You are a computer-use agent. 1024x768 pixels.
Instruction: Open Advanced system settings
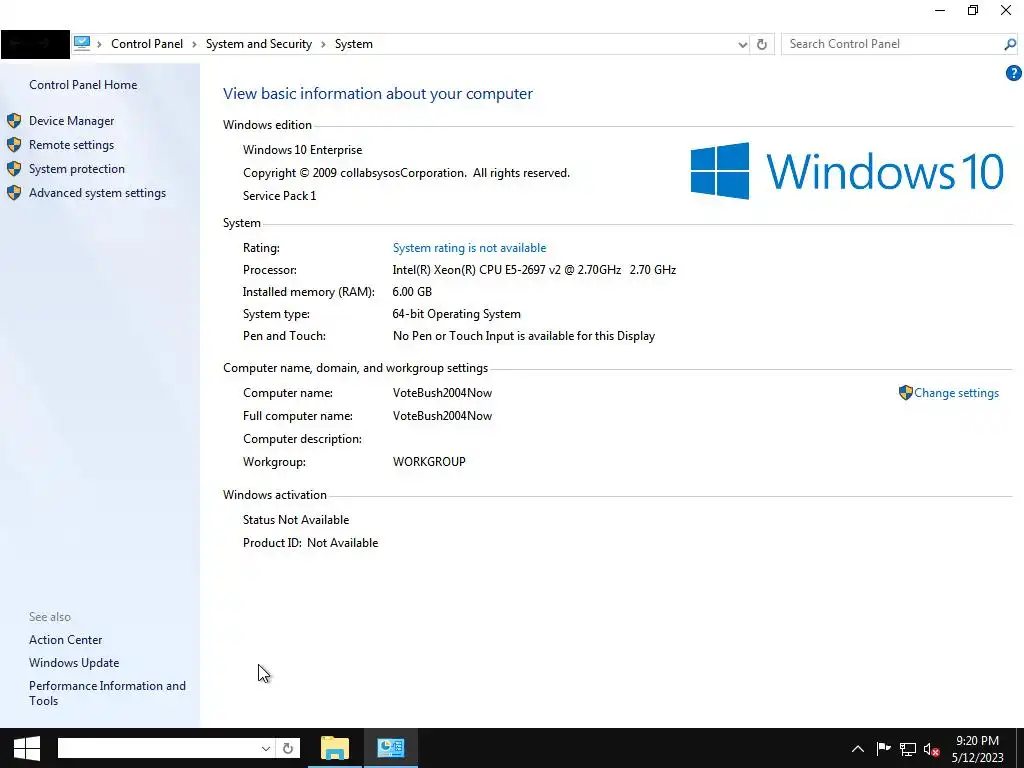(97, 193)
